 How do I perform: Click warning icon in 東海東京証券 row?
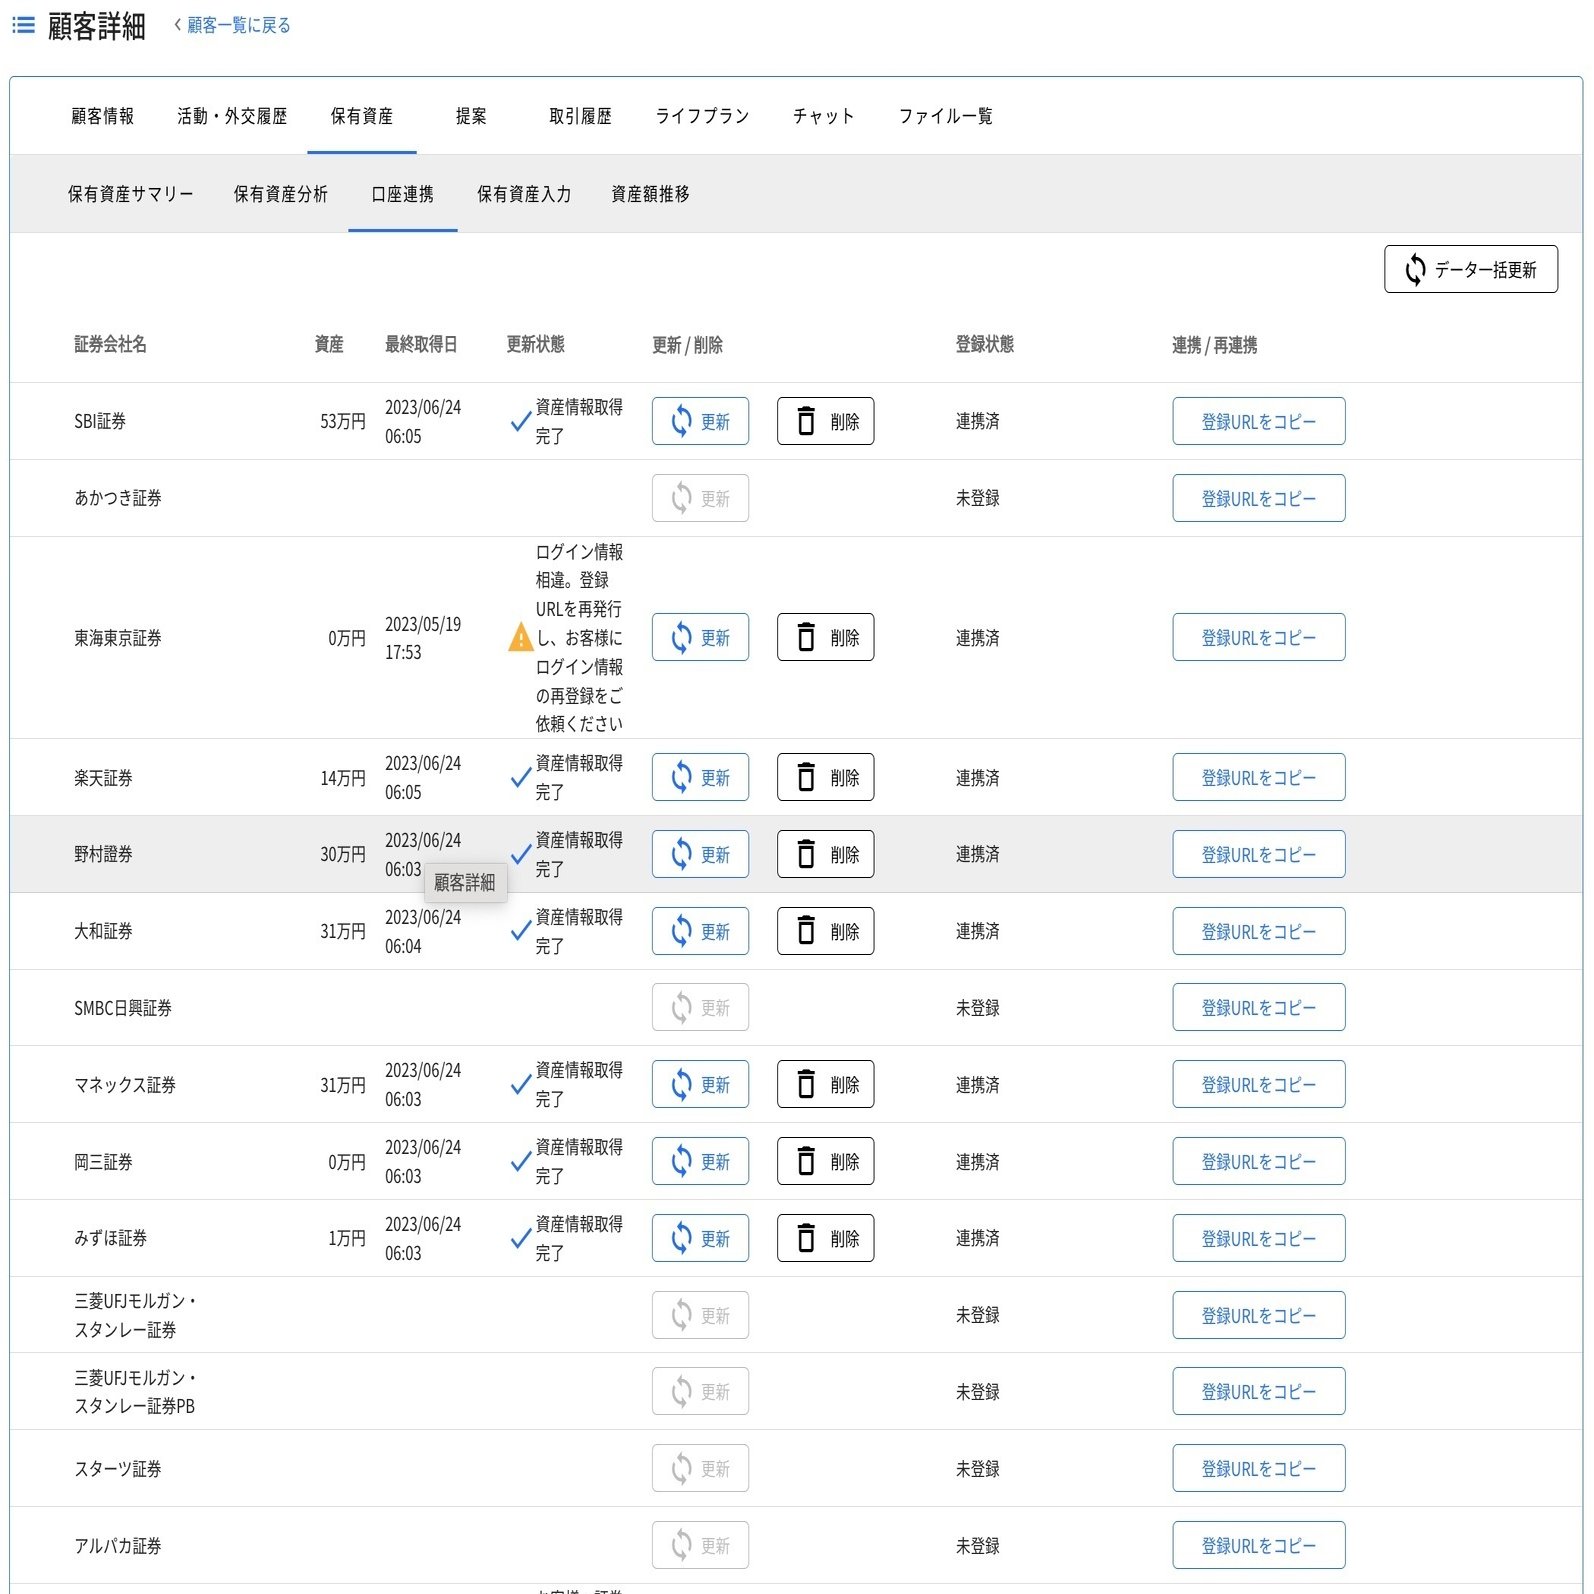pyautogui.click(x=521, y=637)
